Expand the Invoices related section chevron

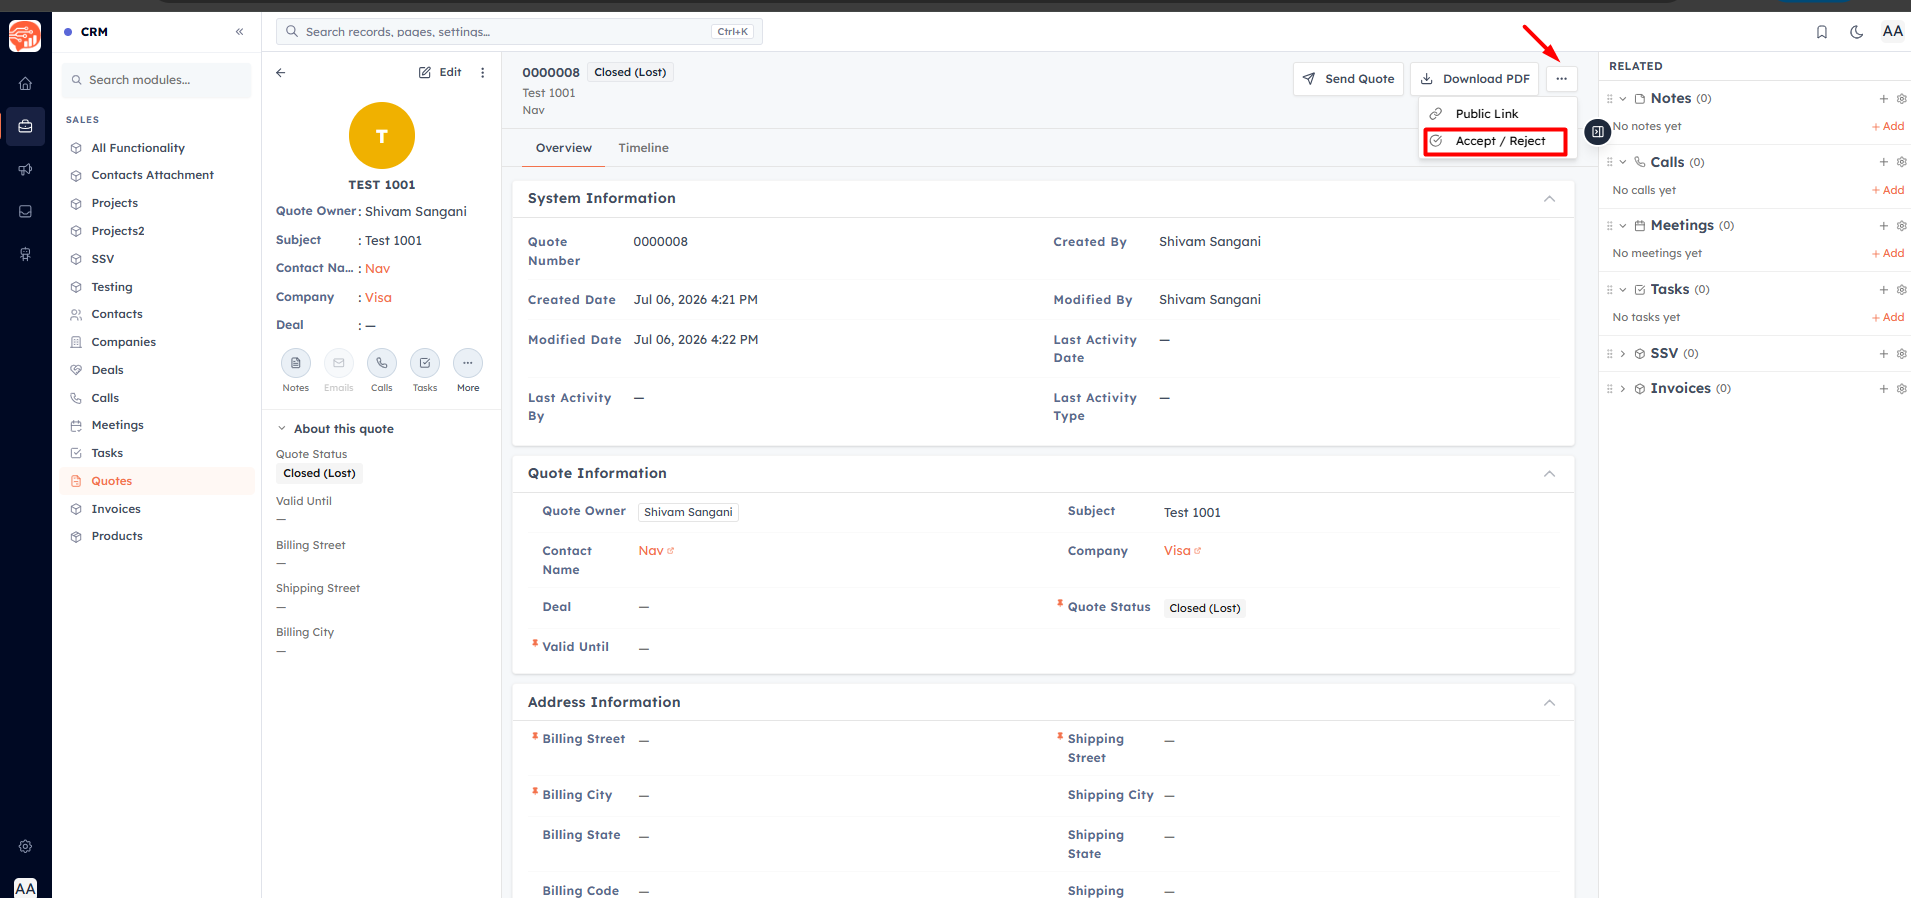[x=1623, y=389]
